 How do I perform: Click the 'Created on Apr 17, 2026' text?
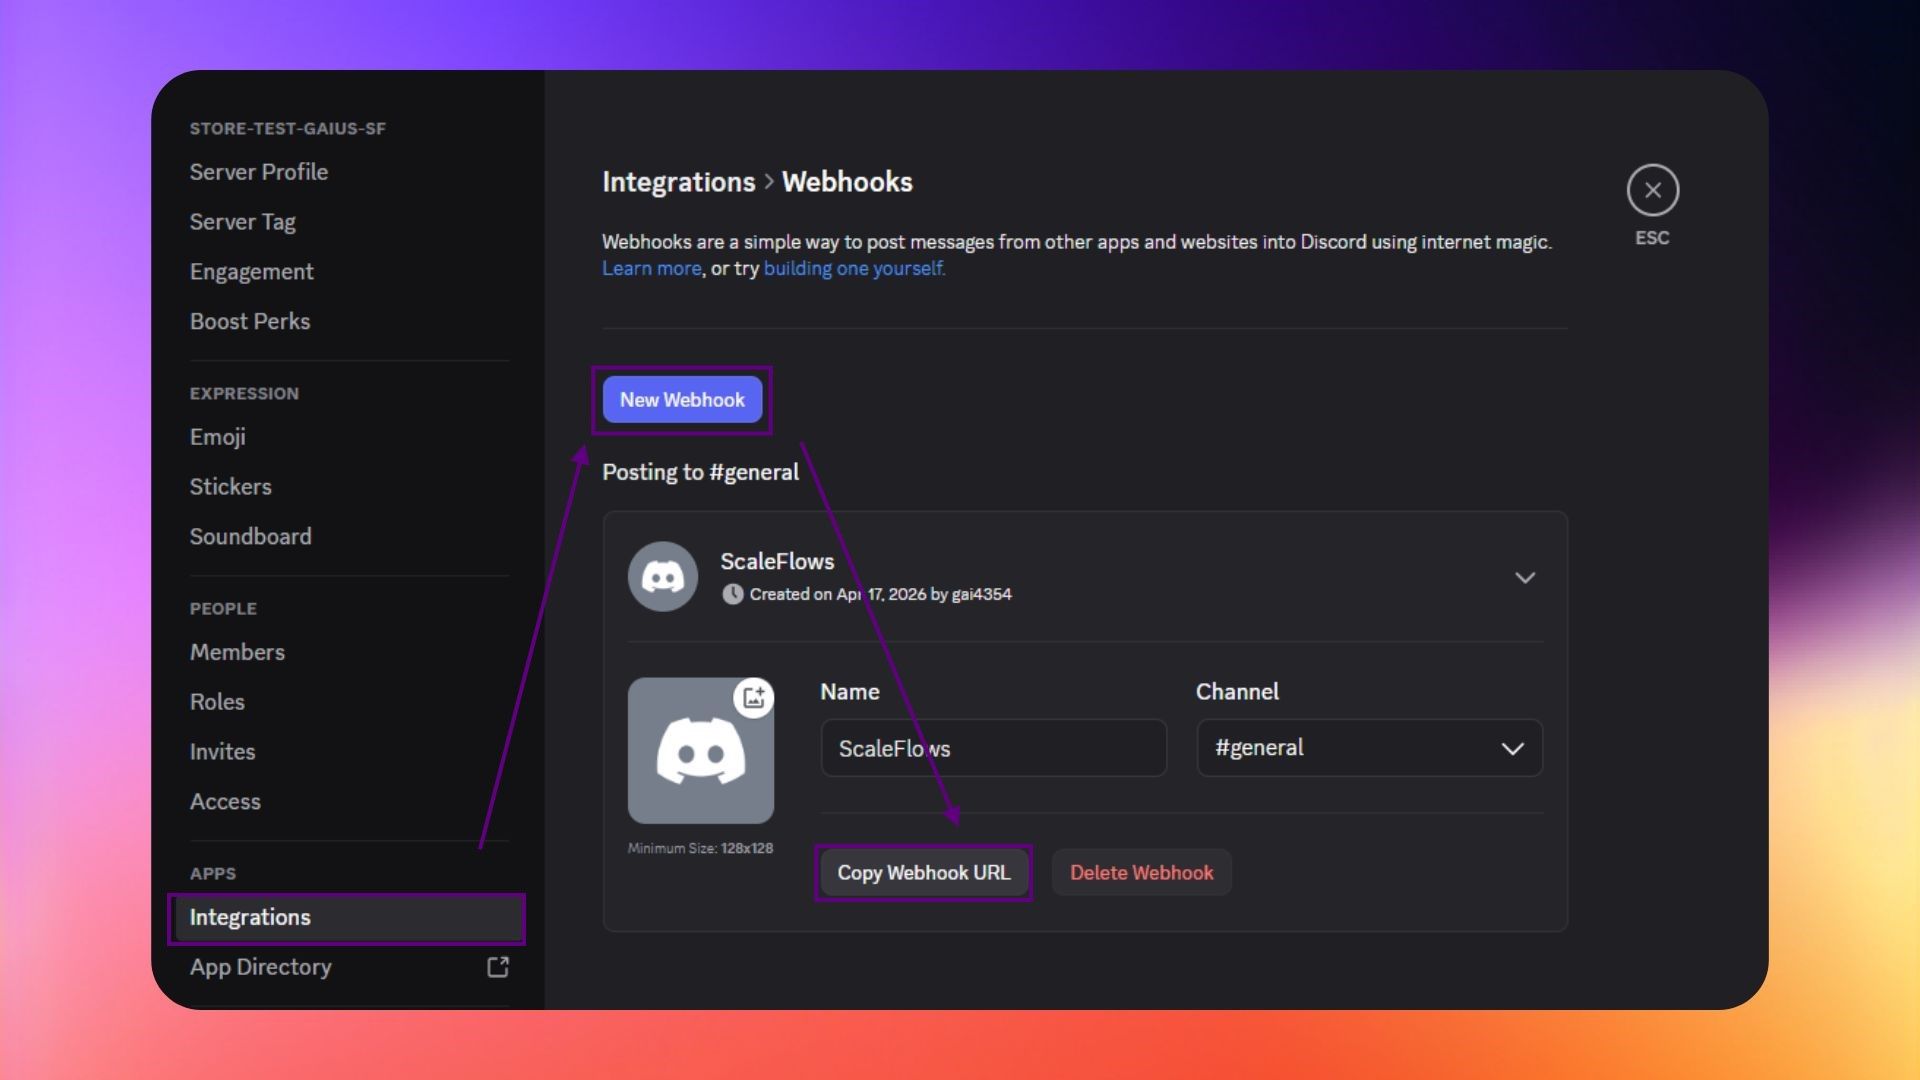click(x=838, y=594)
